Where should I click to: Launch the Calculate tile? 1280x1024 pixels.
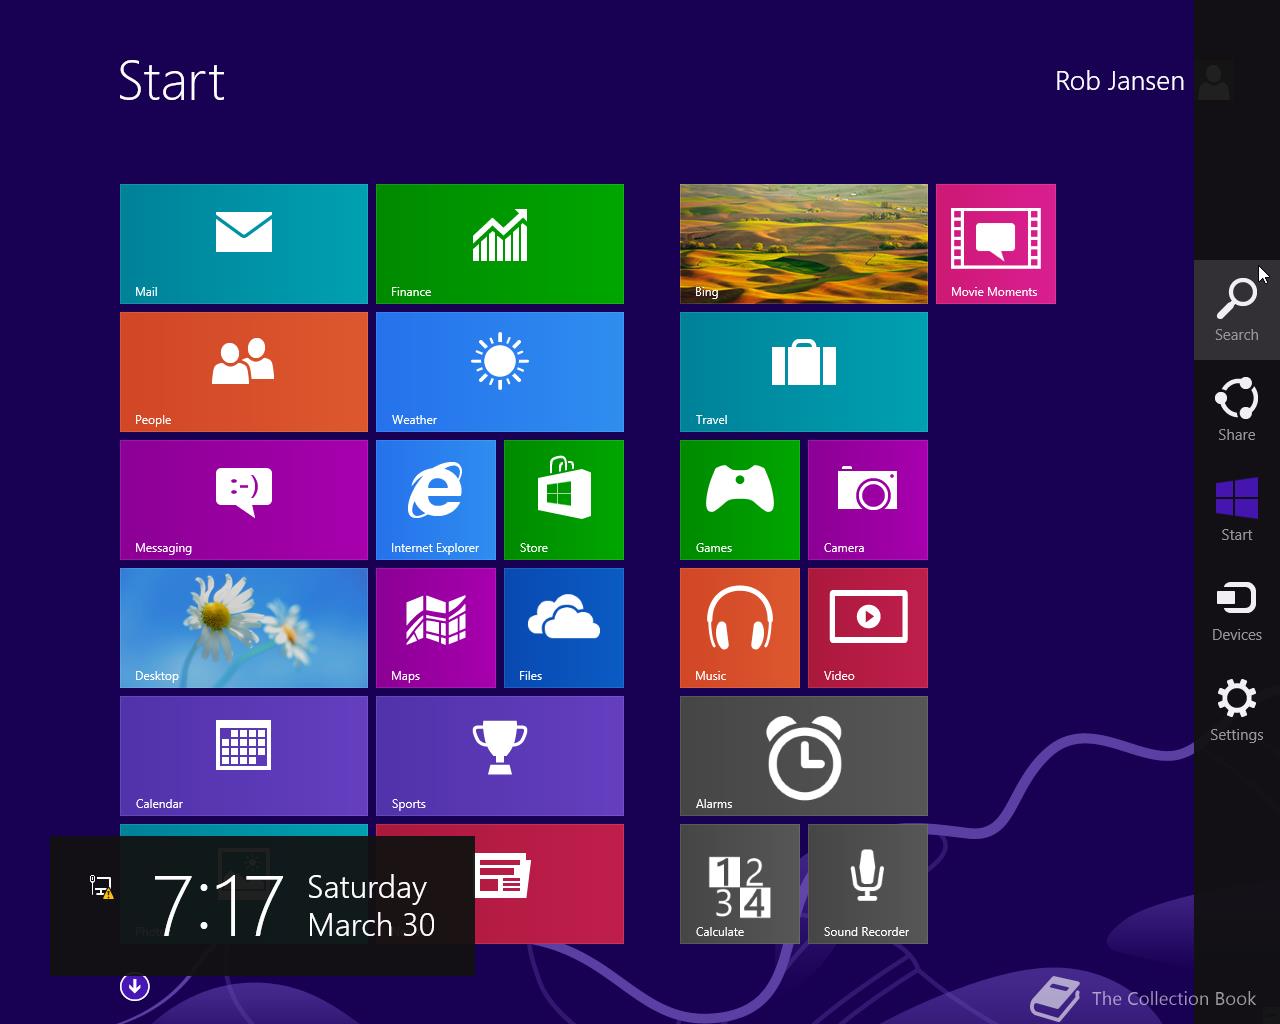point(740,884)
